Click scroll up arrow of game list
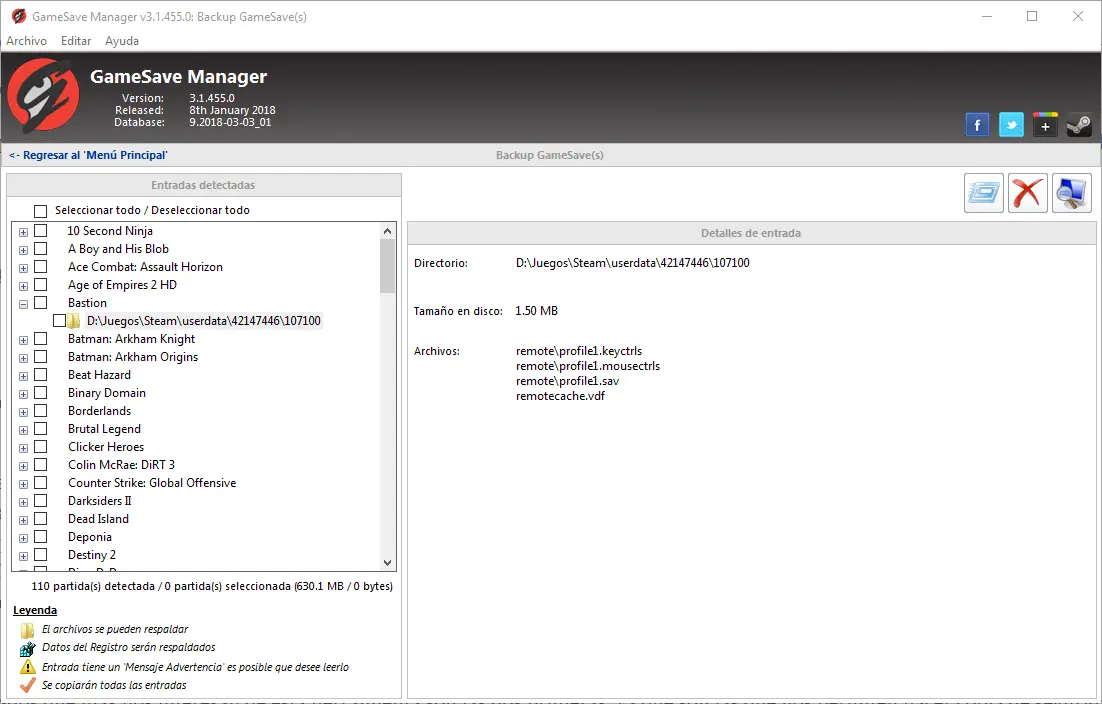Viewport: 1102px width, 704px height. click(387, 231)
